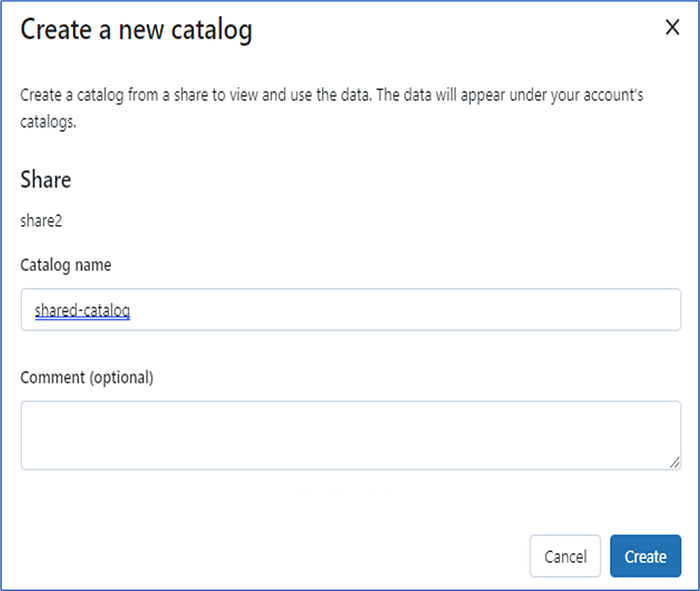This screenshot has width=700, height=591.
Task: Click the word name in Catalog name label
Action: (x=91, y=265)
